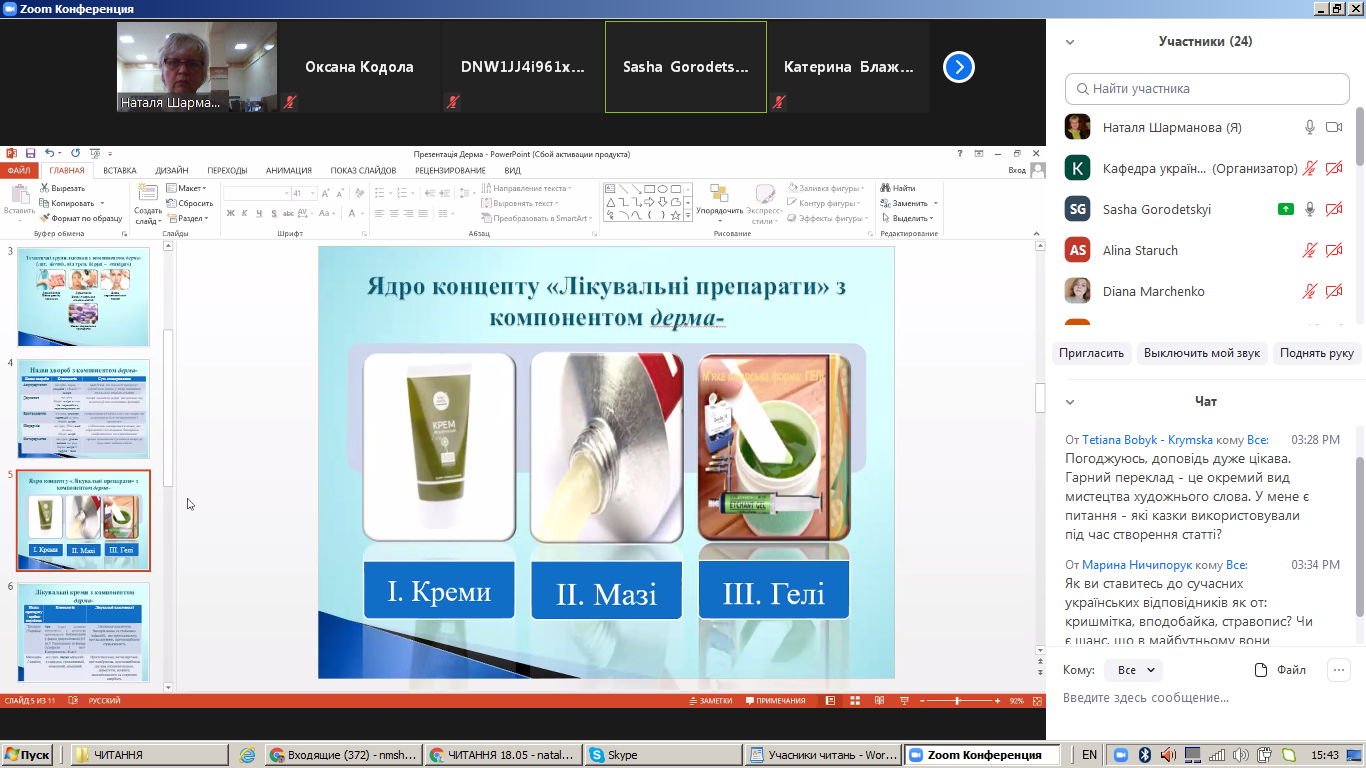Viewport: 1366px width, 768px height.
Task: Toggle video icon for Alina Staruch
Action: 1333,250
